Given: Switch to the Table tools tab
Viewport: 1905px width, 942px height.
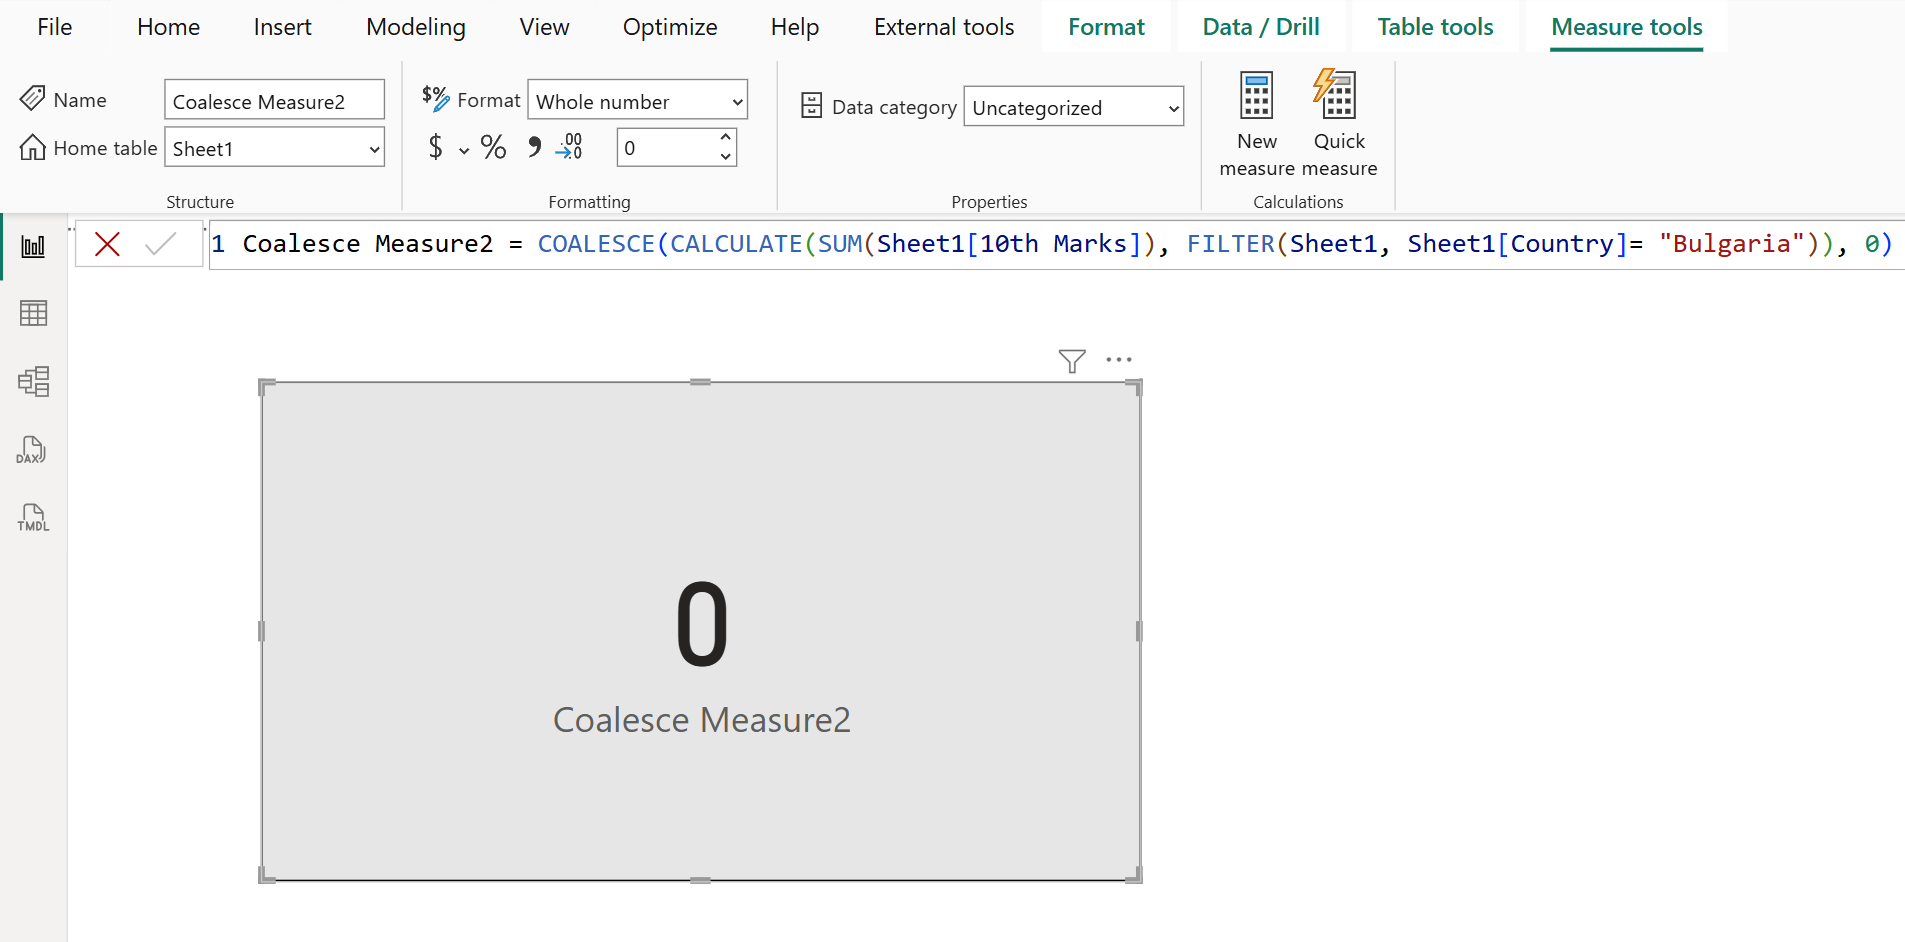Looking at the screenshot, I should click(1435, 26).
